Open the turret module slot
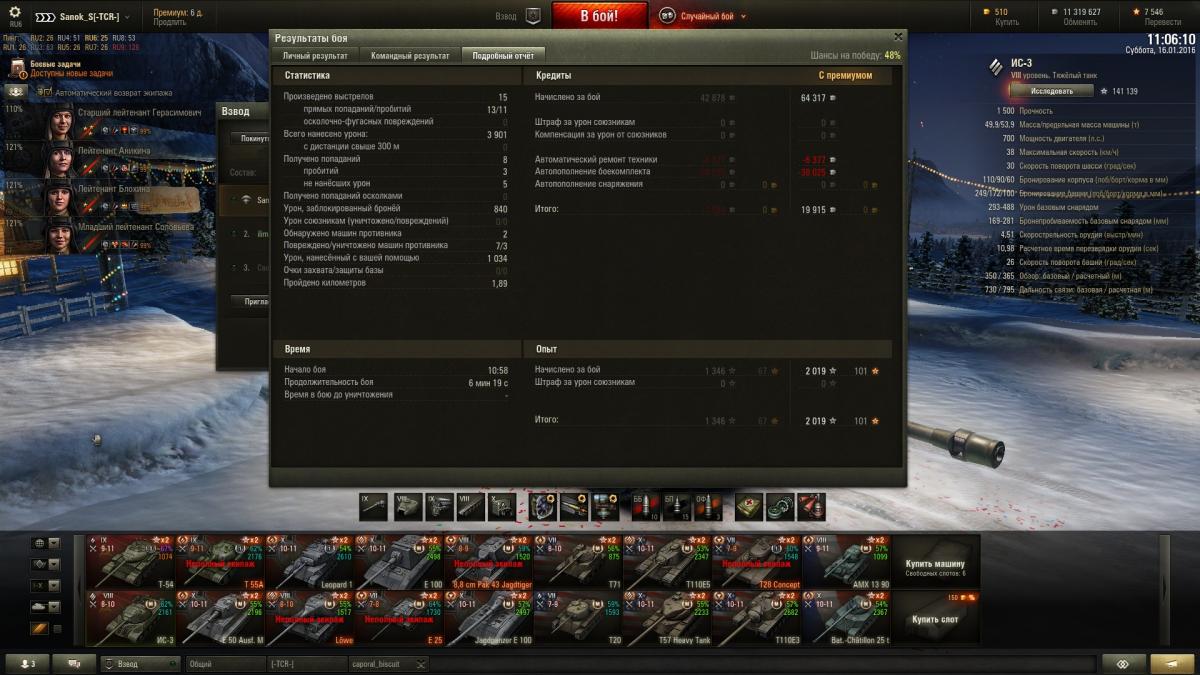 407,507
